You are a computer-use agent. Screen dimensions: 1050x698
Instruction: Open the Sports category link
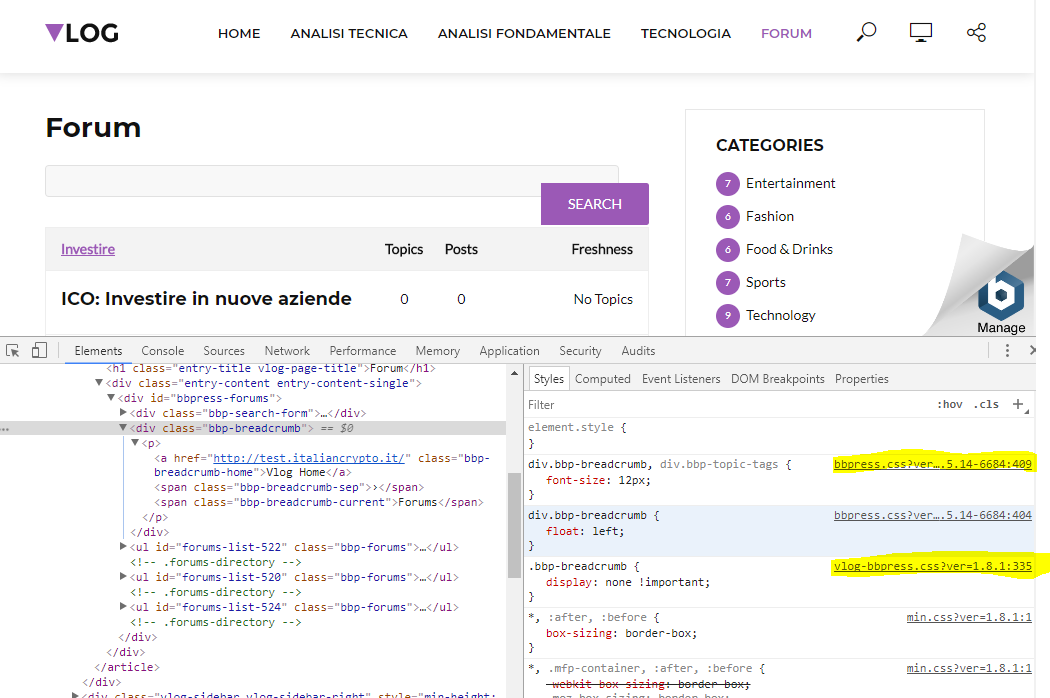[x=765, y=282]
